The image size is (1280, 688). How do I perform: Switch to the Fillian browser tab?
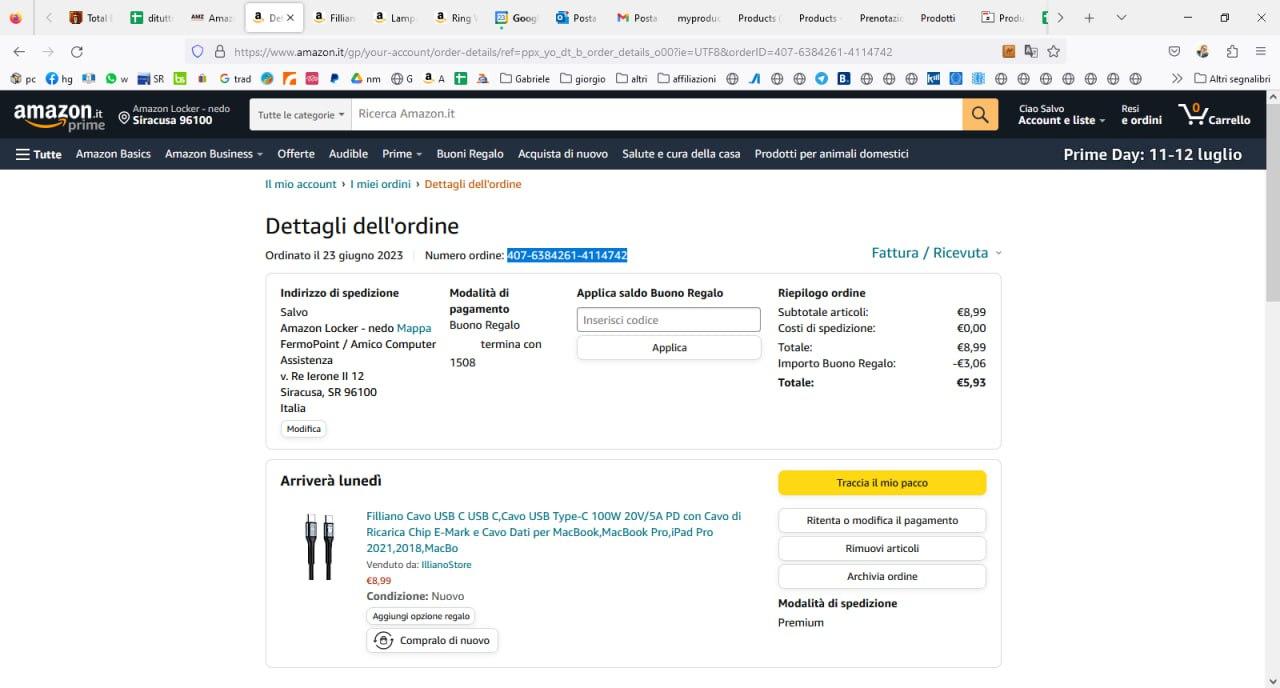click(x=333, y=18)
